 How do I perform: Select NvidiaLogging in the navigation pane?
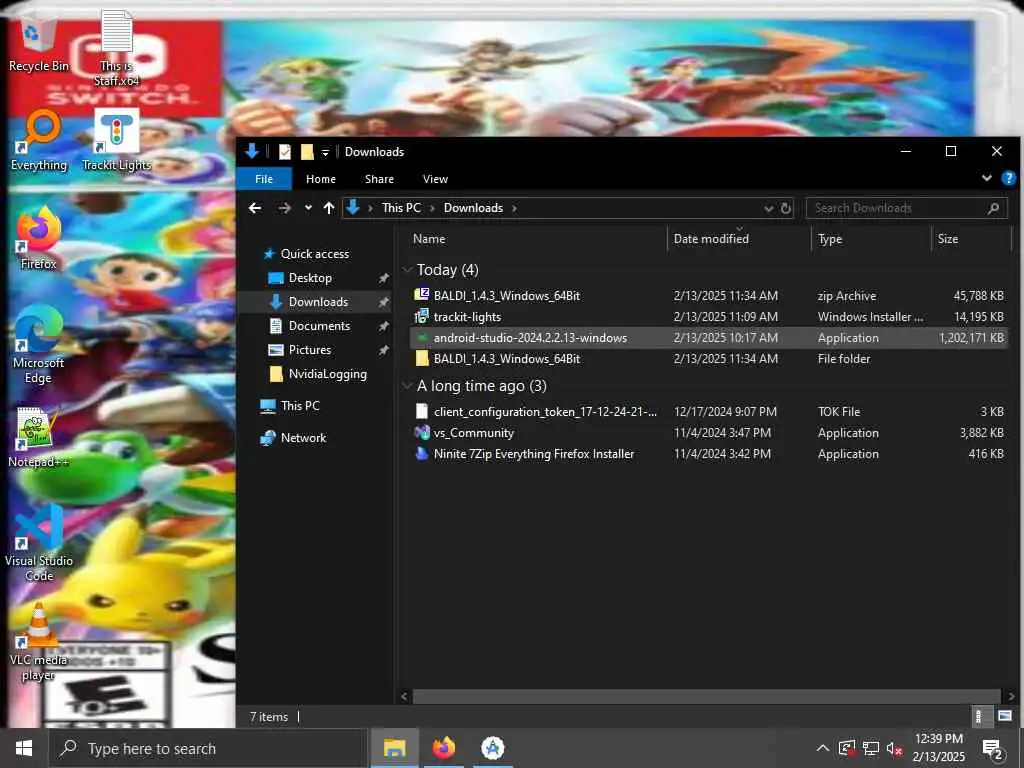(327, 374)
